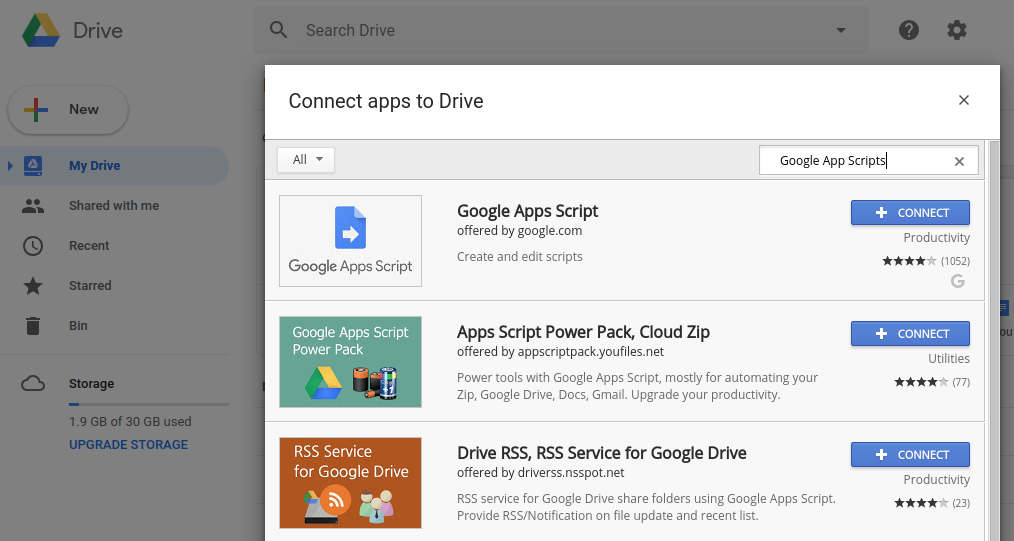Open Apps Script Power Pack, Cloud Zip title

[583, 332]
